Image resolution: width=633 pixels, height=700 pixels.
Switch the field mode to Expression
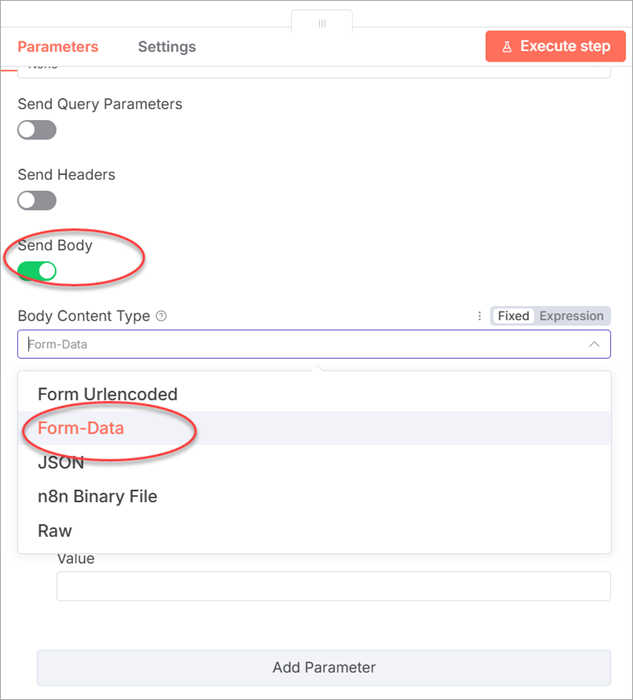(x=571, y=316)
